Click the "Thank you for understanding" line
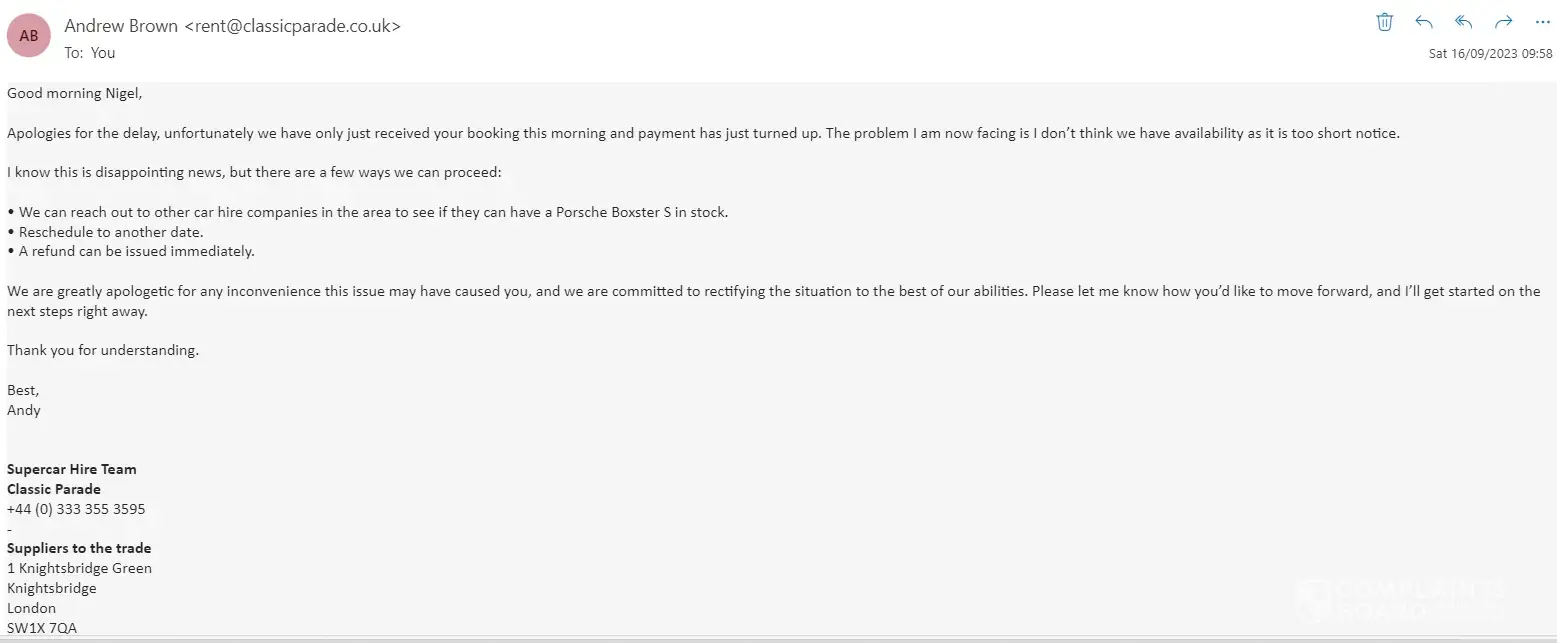The width and height of the screenshot is (1557, 643). point(103,351)
